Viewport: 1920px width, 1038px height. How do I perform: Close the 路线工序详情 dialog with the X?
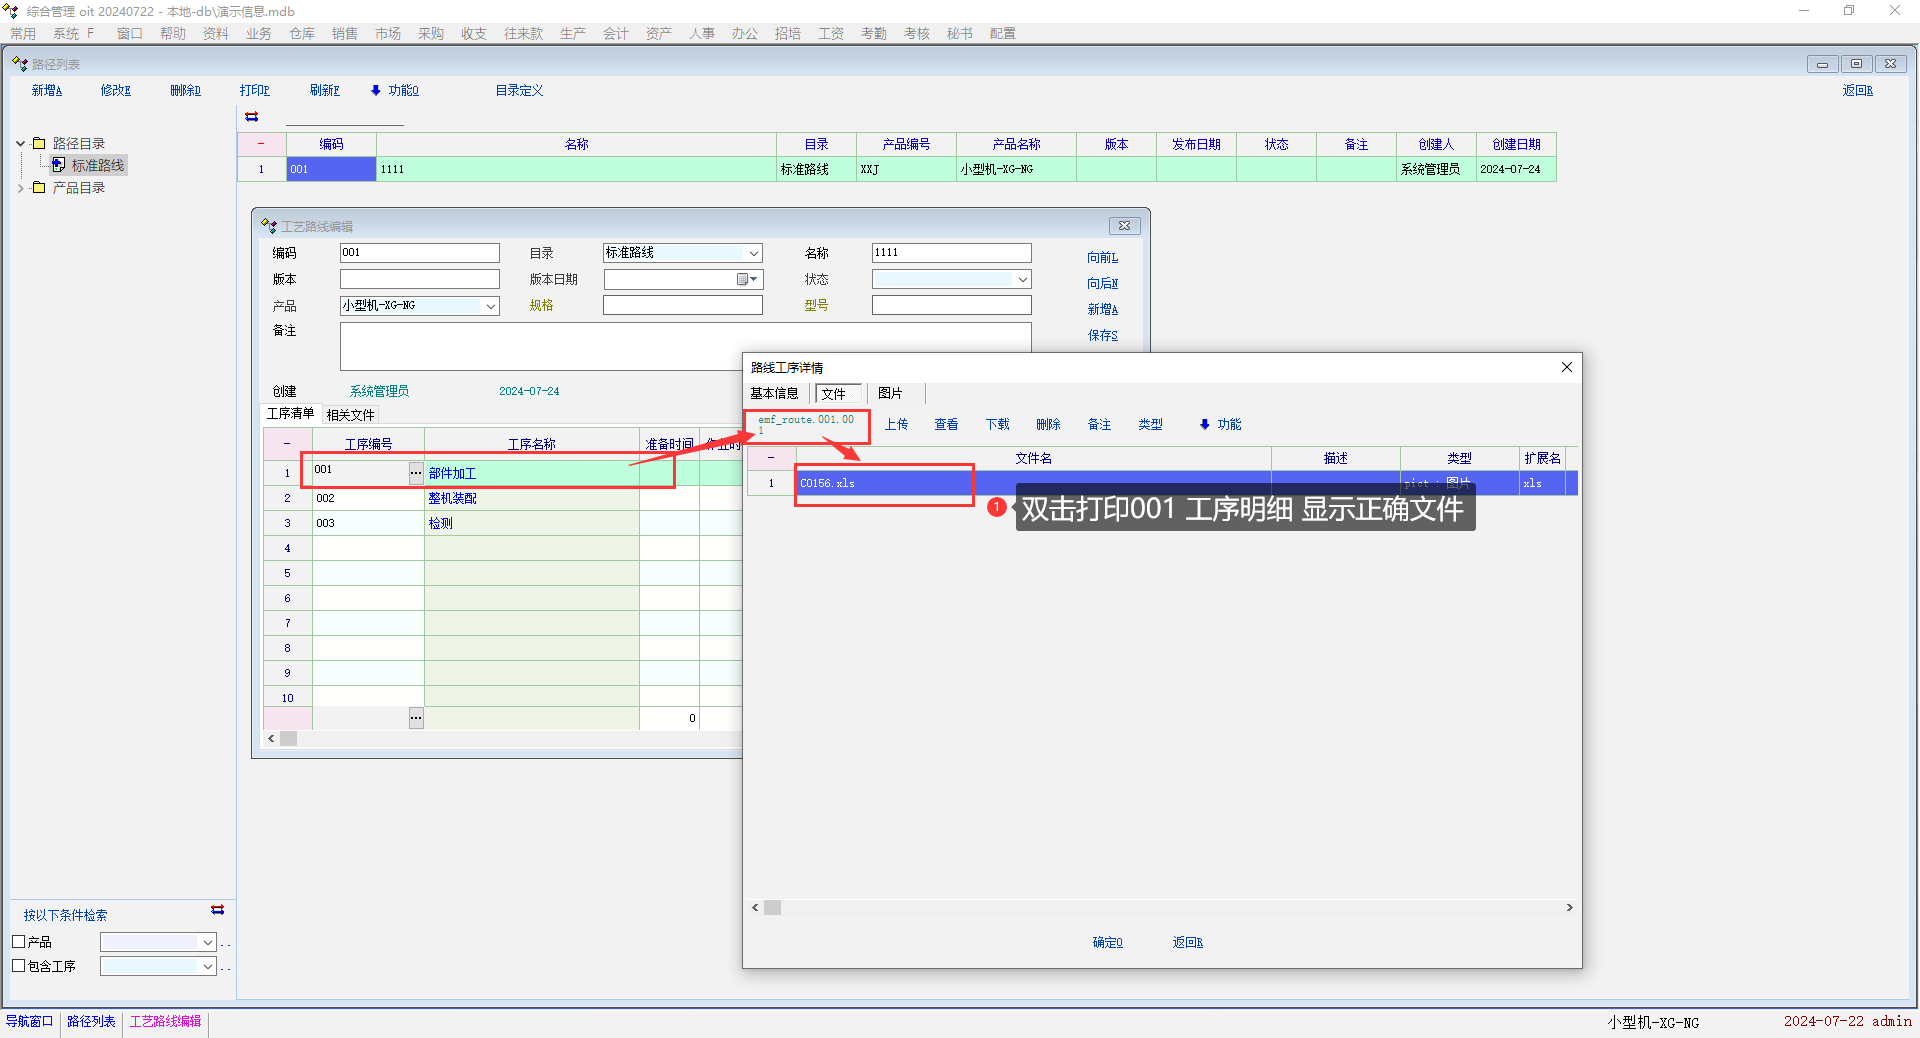pyautogui.click(x=1566, y=368)
